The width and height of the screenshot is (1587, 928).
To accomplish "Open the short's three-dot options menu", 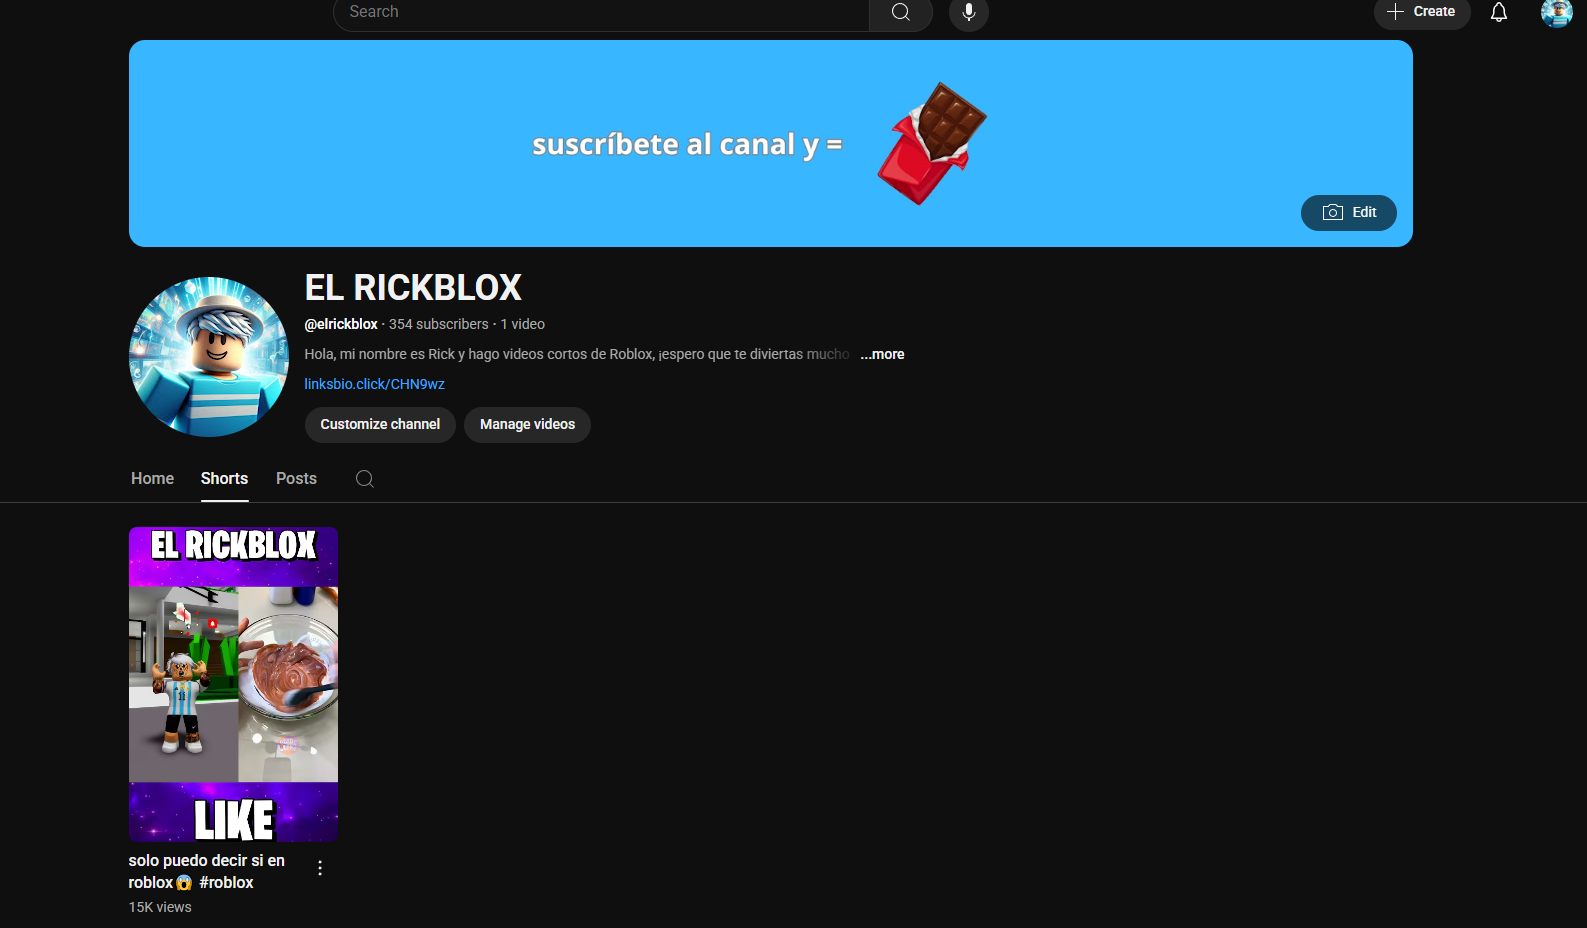I will (x=320, y=868).
